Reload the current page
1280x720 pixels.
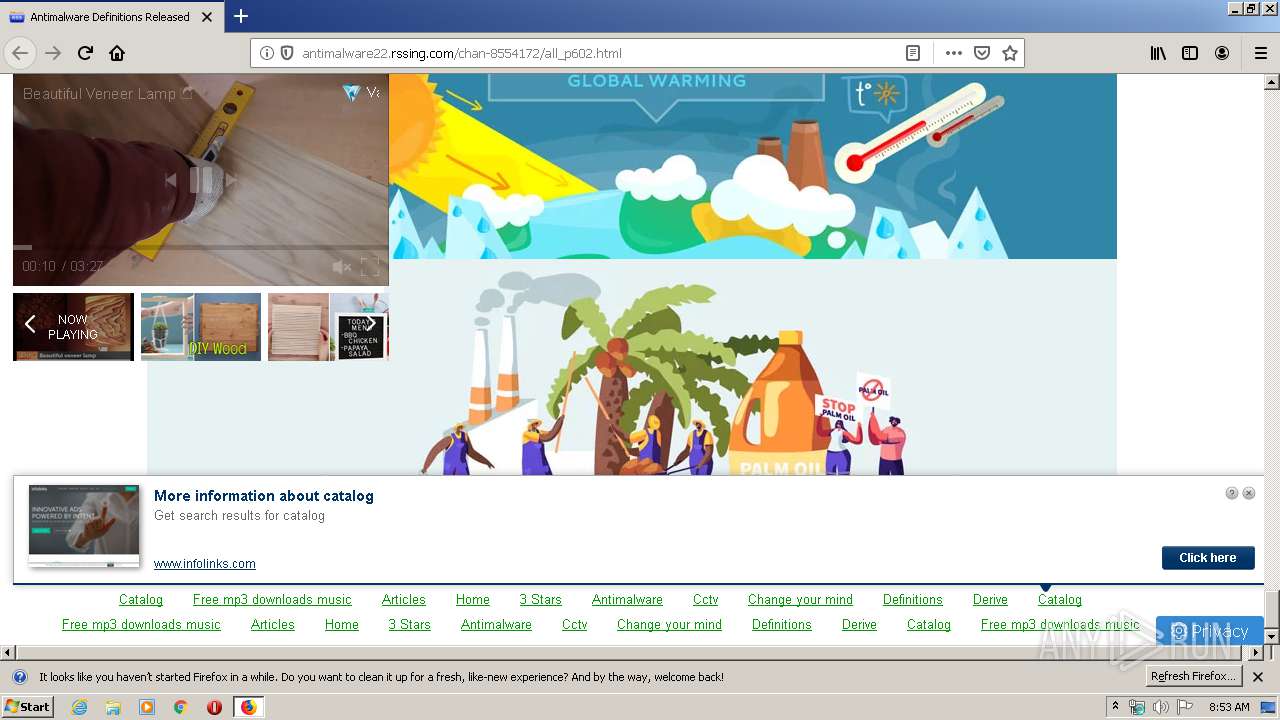(85, 53)
